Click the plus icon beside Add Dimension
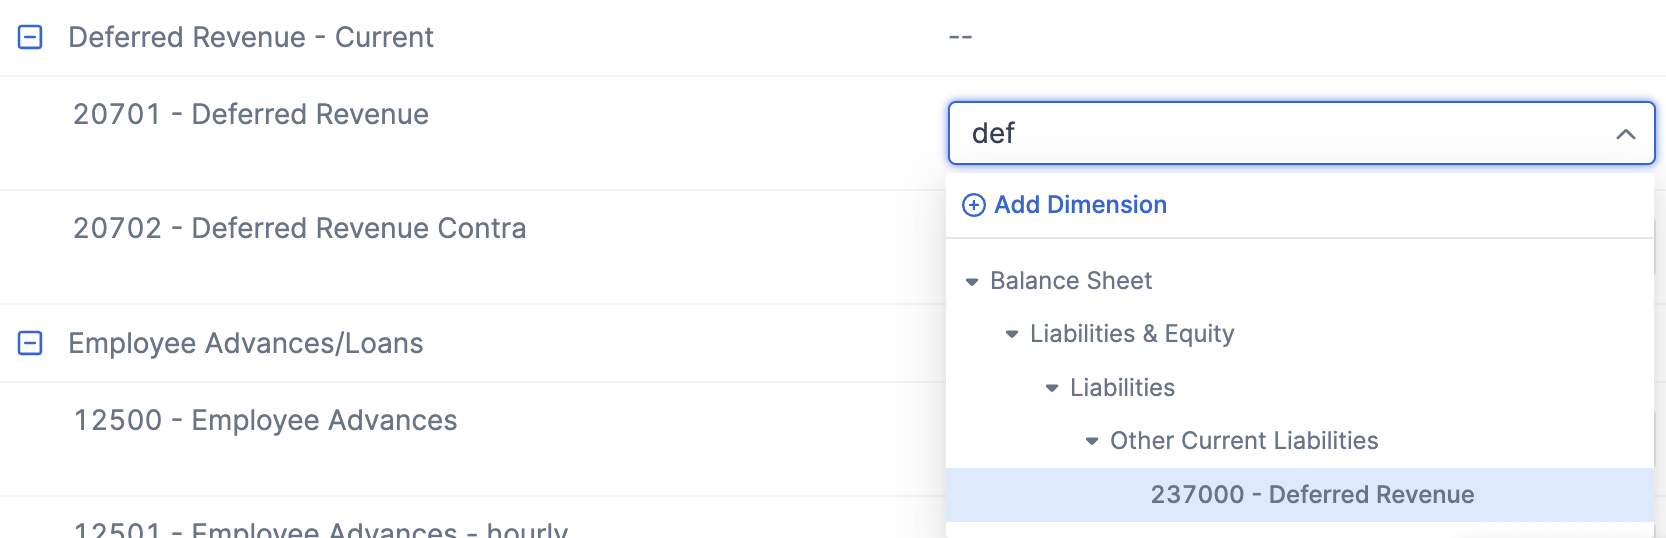The width and height of the screenshot is (1666, 538). point(973,205)
